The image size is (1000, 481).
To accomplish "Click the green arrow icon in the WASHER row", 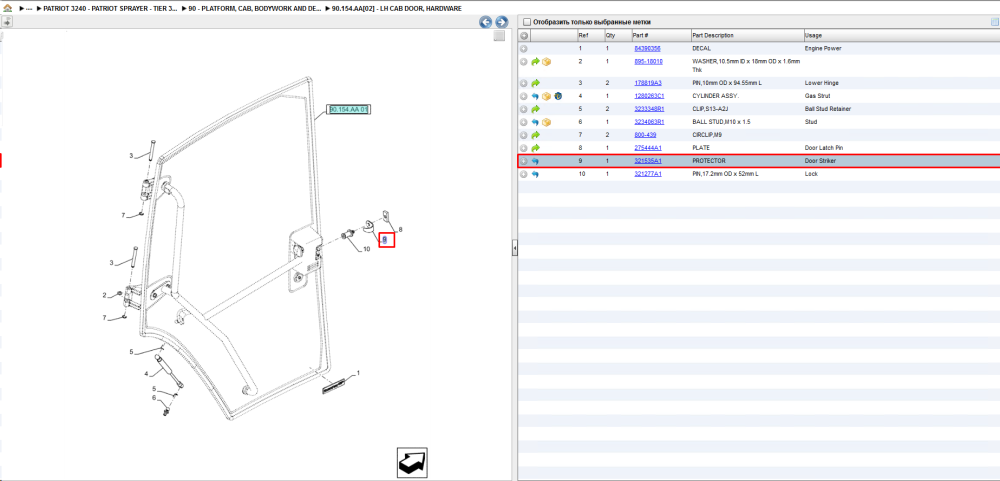I will point(535,62).
